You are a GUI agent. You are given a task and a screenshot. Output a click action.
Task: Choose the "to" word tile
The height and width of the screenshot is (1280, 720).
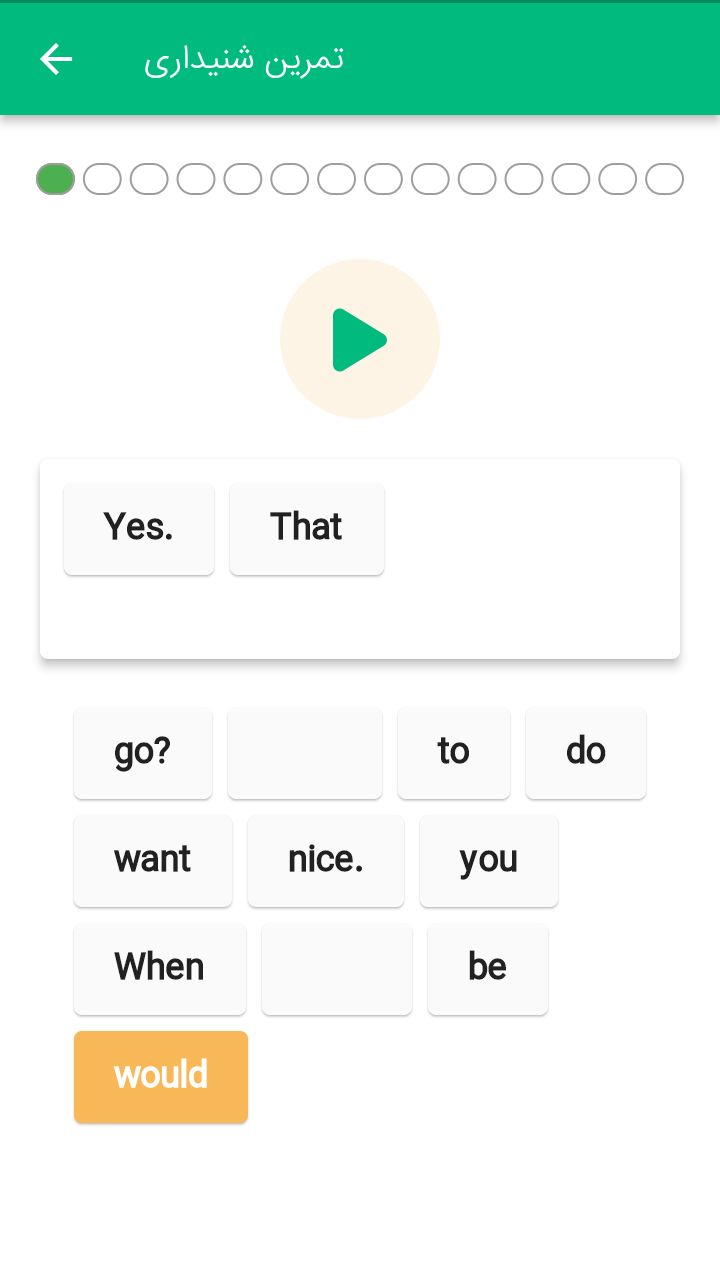(x=454, y=752)
